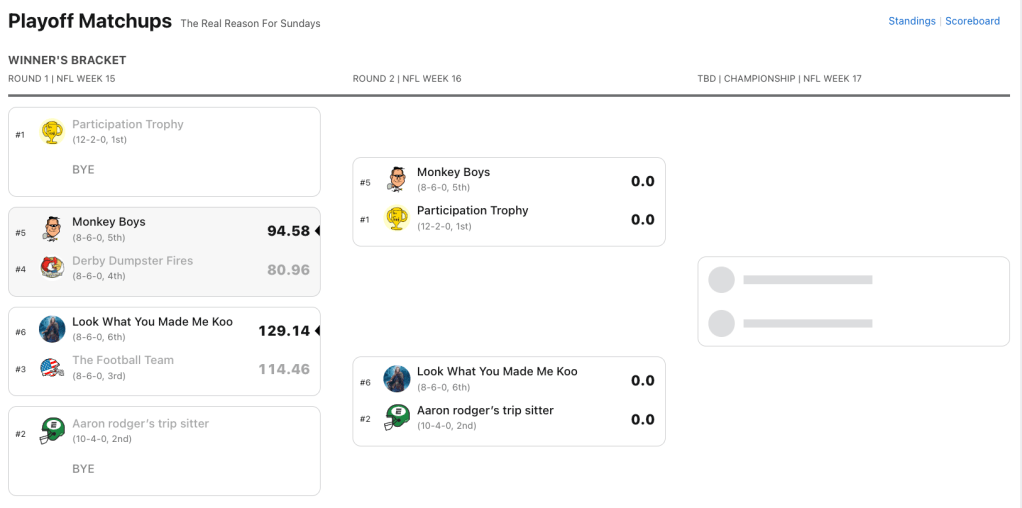This screenshot has width=1022, height=508.
Task: Click Look What You Made Me Koo Round 2 avatar
Action: pyautogui.click(x=397, y=378)
